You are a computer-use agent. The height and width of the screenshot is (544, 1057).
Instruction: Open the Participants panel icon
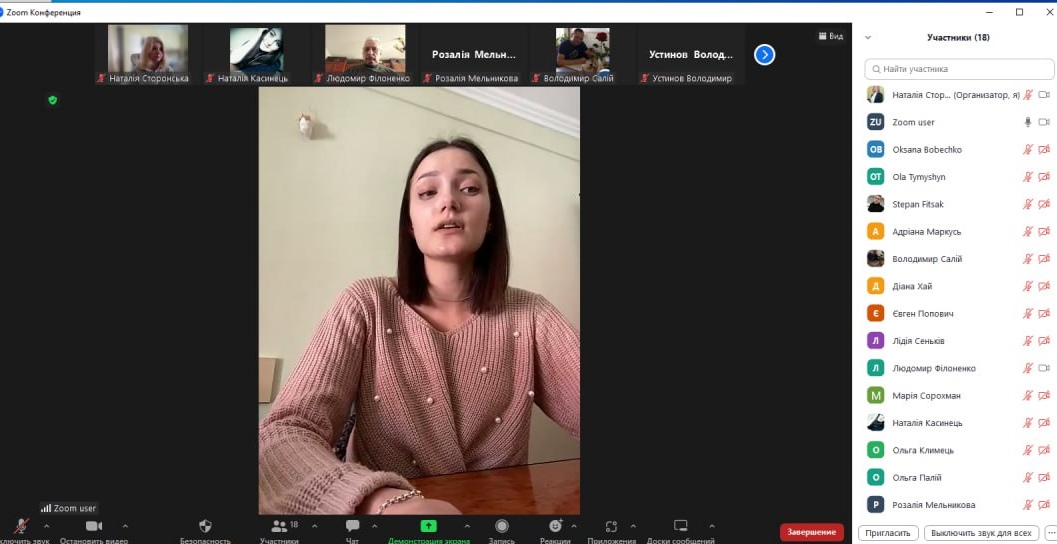coord(279,526)
